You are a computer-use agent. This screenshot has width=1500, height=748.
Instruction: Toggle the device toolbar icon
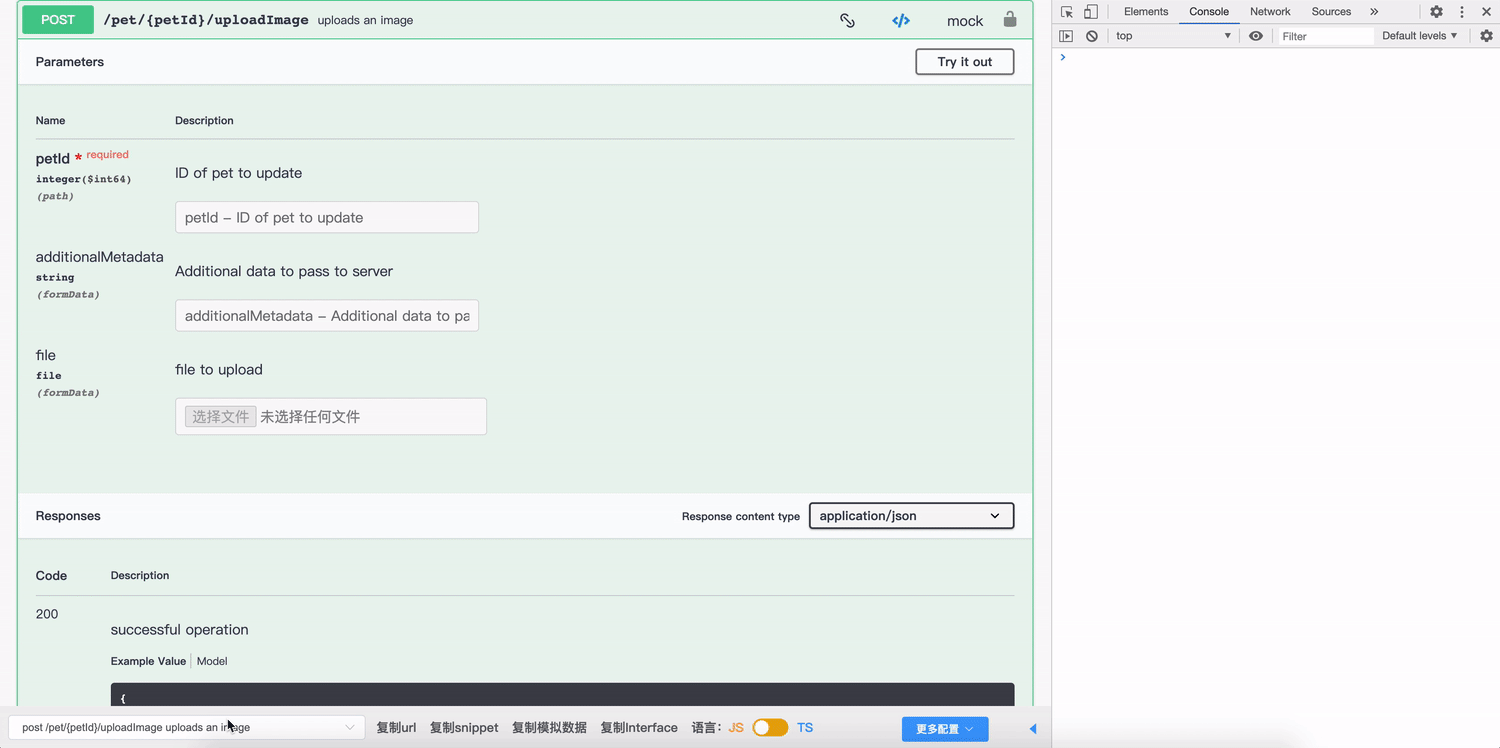1091,12
